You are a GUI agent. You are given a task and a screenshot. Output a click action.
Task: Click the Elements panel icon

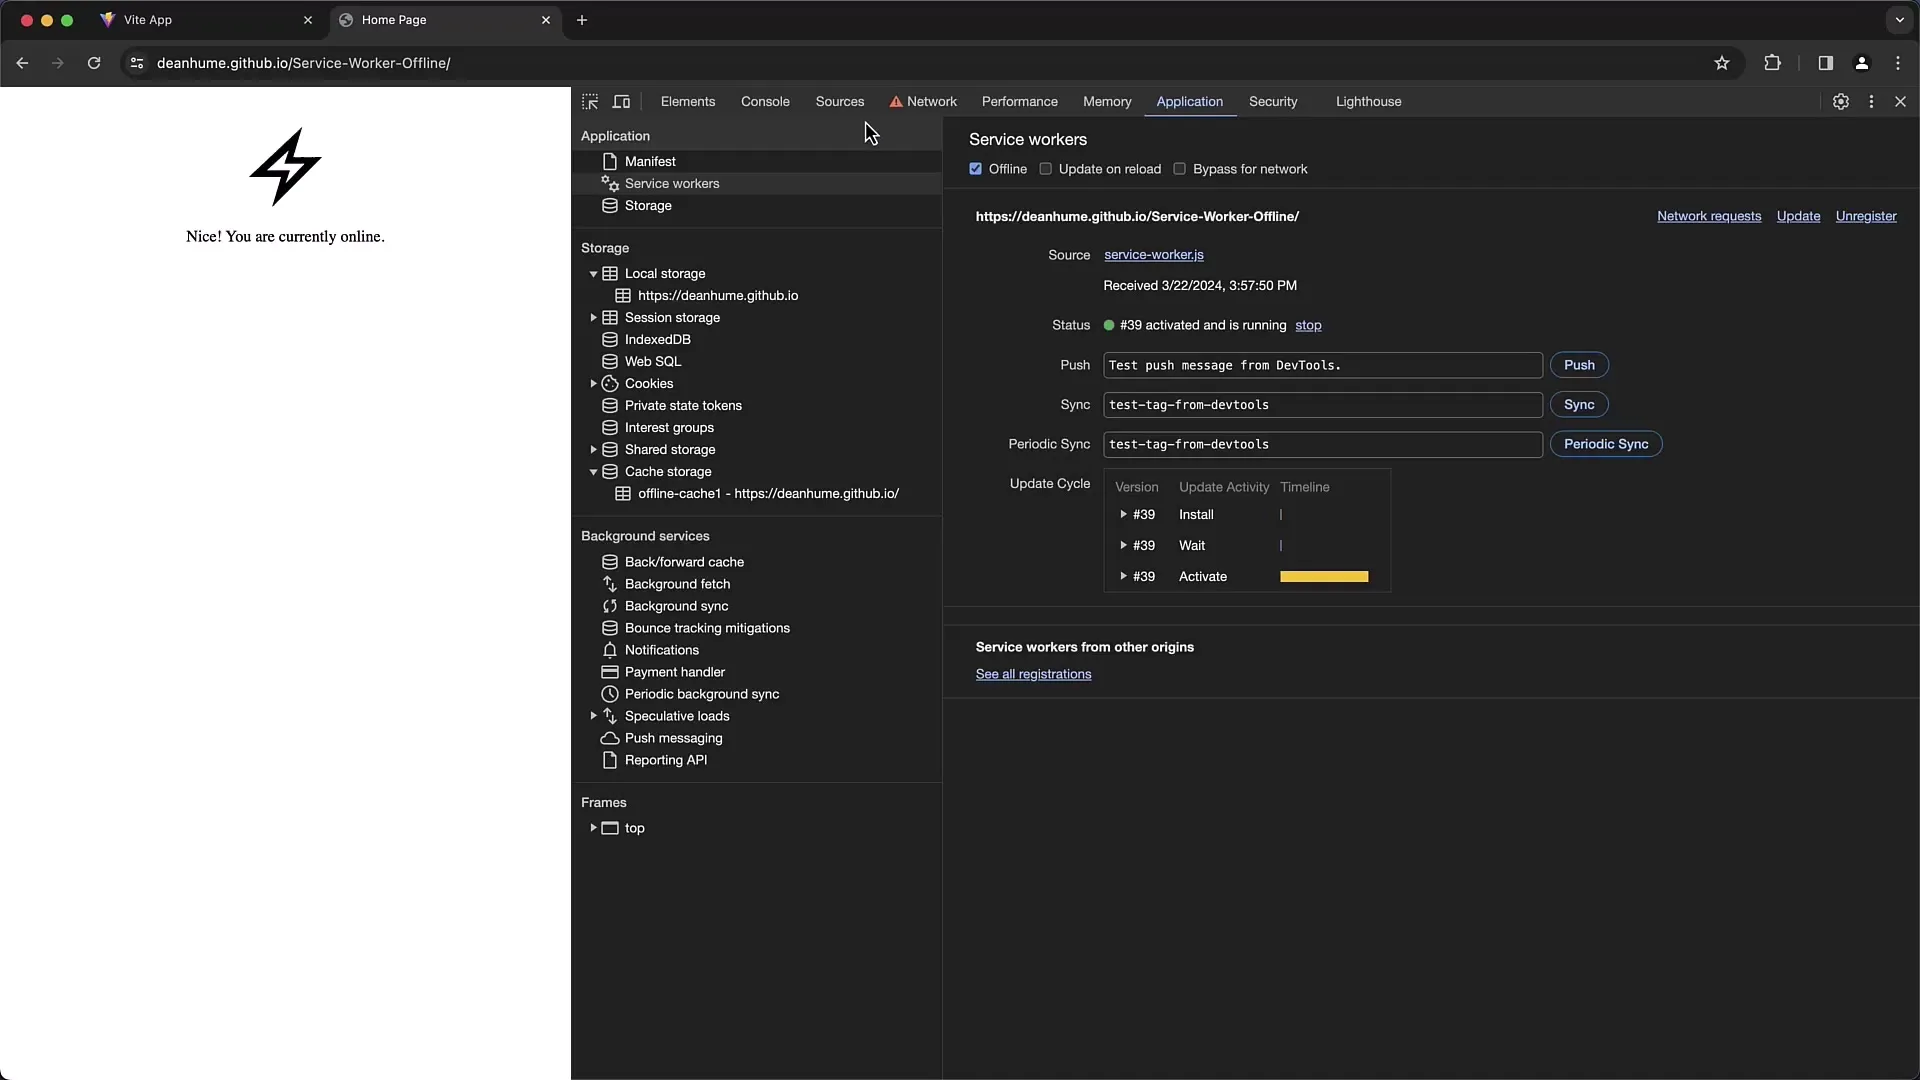687,102
